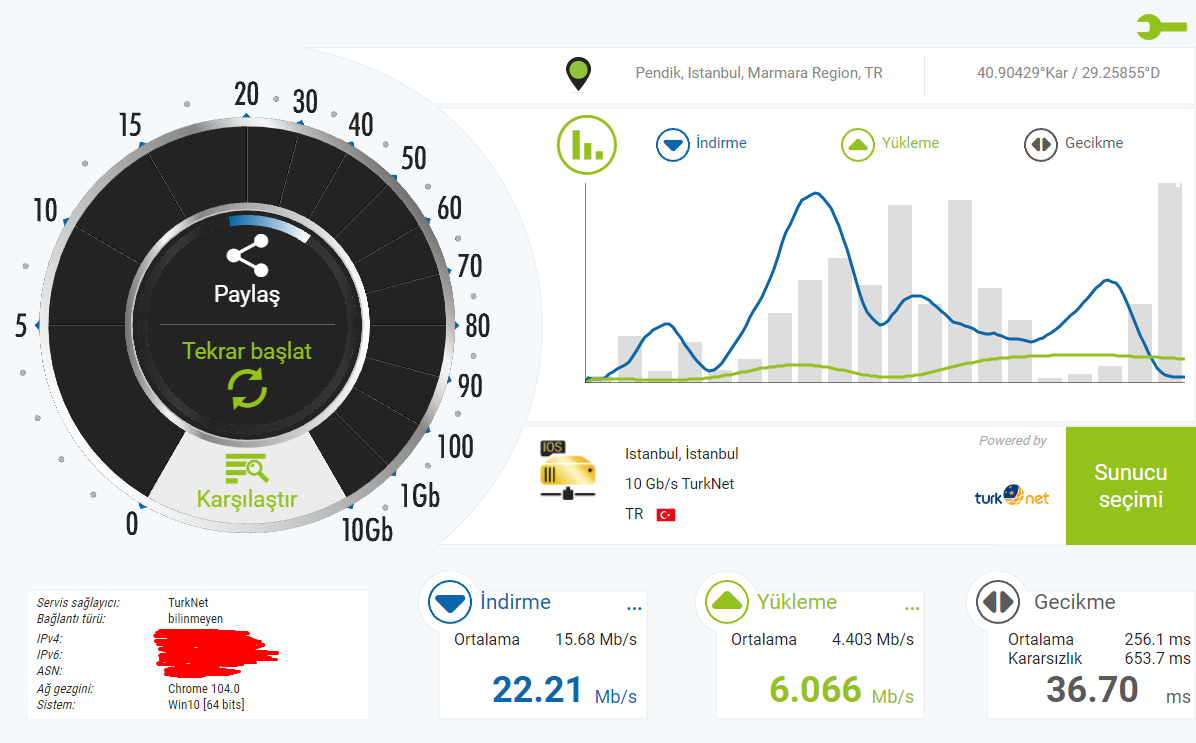Click the green restart arrows icon

click(x=247, y=388)
